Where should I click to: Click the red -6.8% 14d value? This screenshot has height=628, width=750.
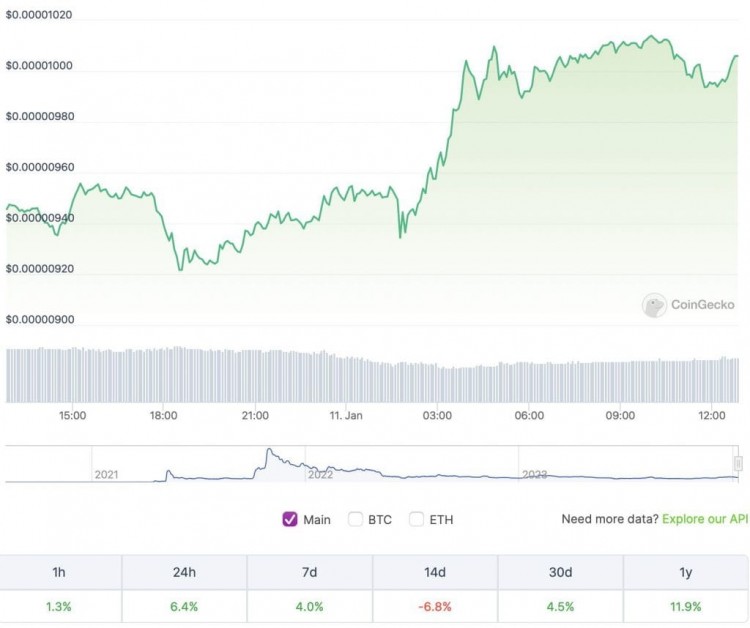pyautogui.click(x=435, y=606)
